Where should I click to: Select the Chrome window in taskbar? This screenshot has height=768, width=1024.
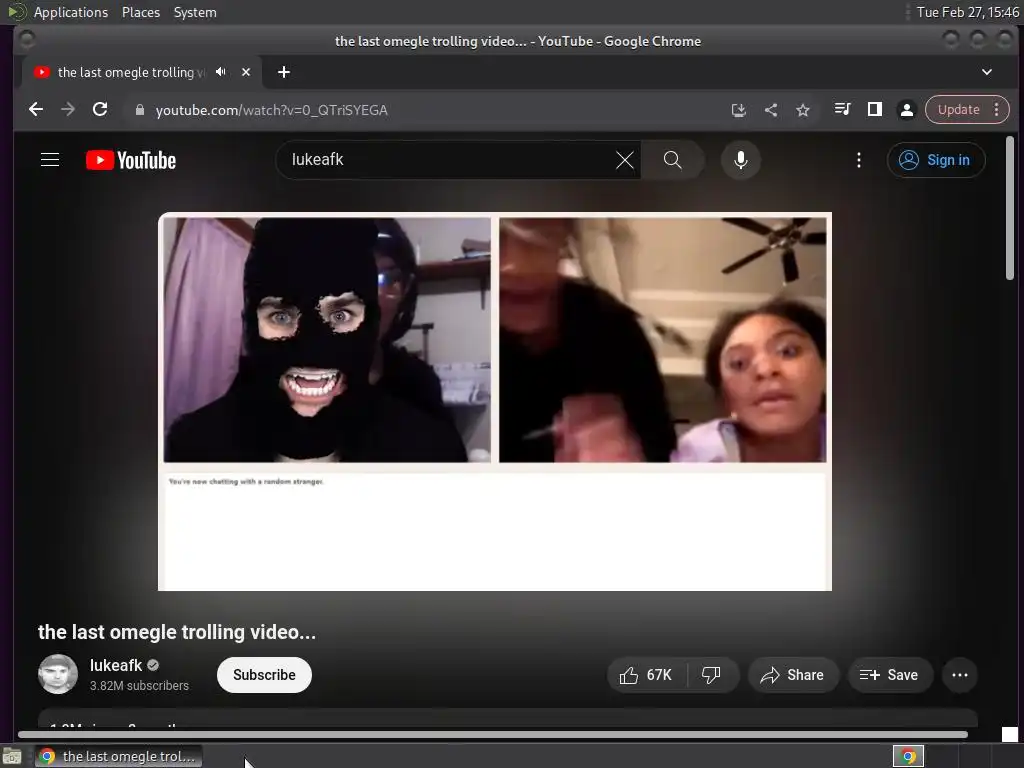[119, 756]
